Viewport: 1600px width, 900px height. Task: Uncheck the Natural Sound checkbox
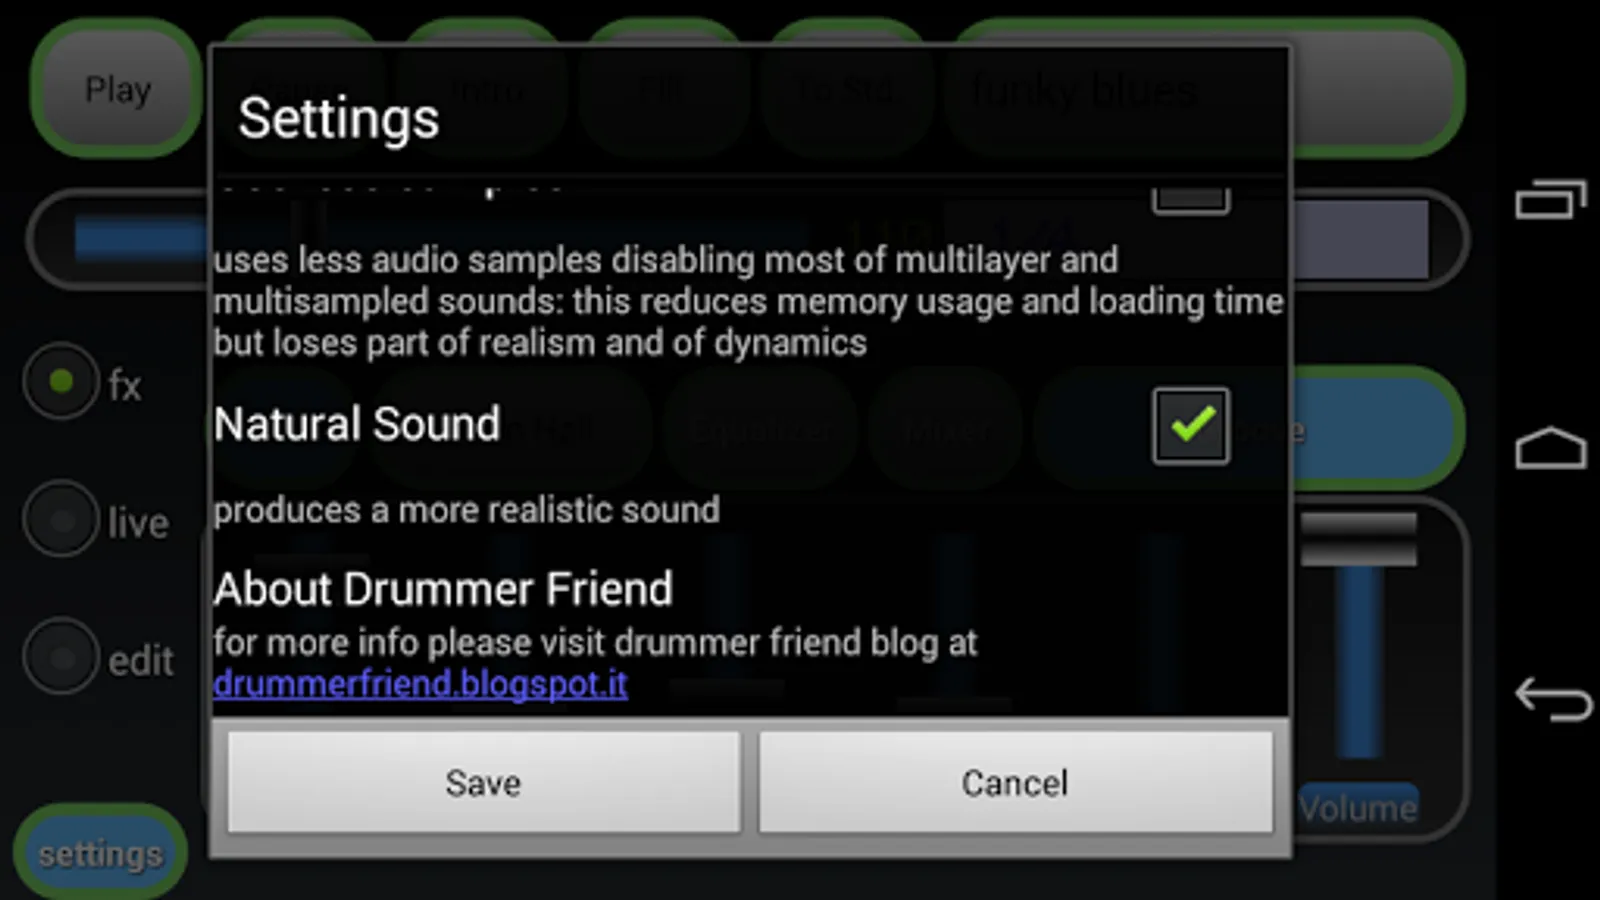click(x=1190, y=426)
